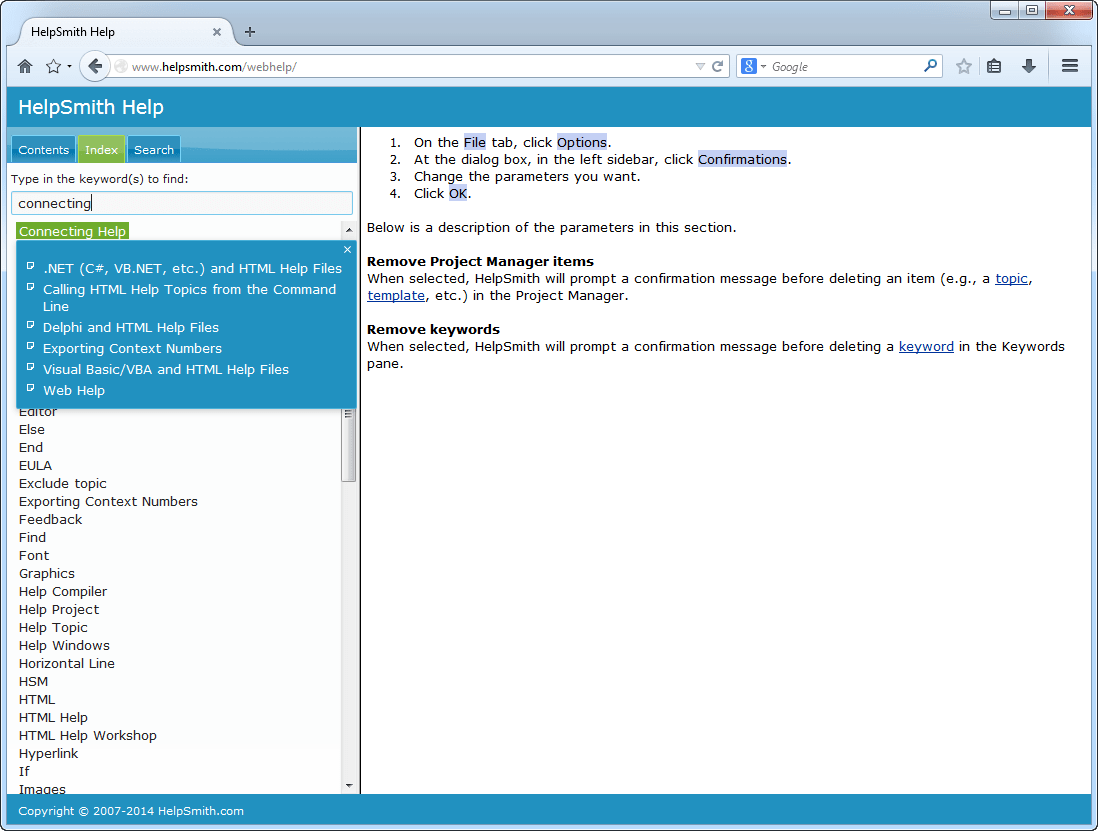Screen dimensions: 1098x831
Task: Open Visual Basic/VBA and HTML Help Files
Action: [166, 369]
